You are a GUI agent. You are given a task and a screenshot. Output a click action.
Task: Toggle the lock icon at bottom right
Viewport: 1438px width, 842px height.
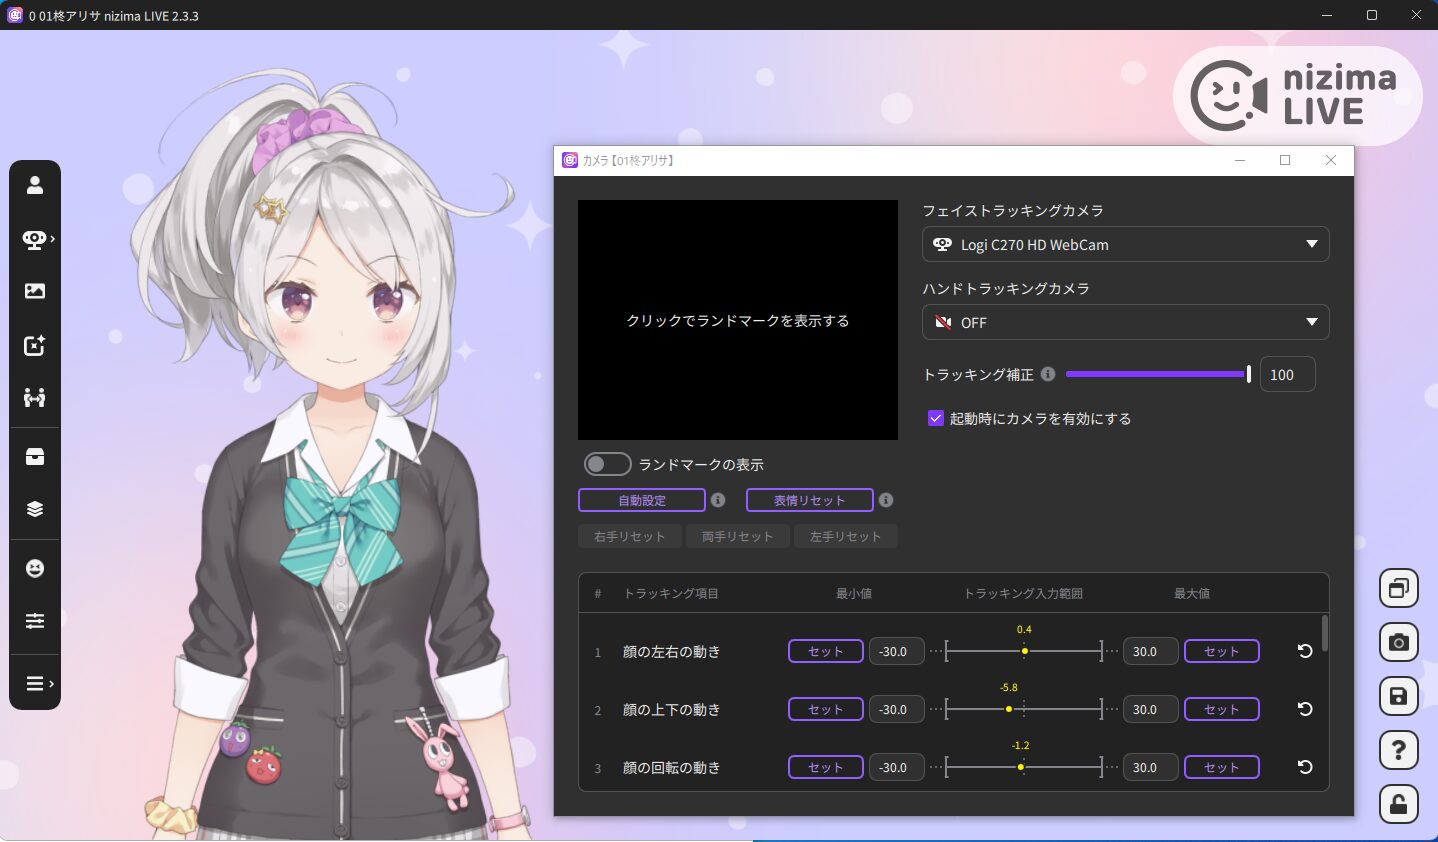pyautogui.click(x=1398, y=804)
